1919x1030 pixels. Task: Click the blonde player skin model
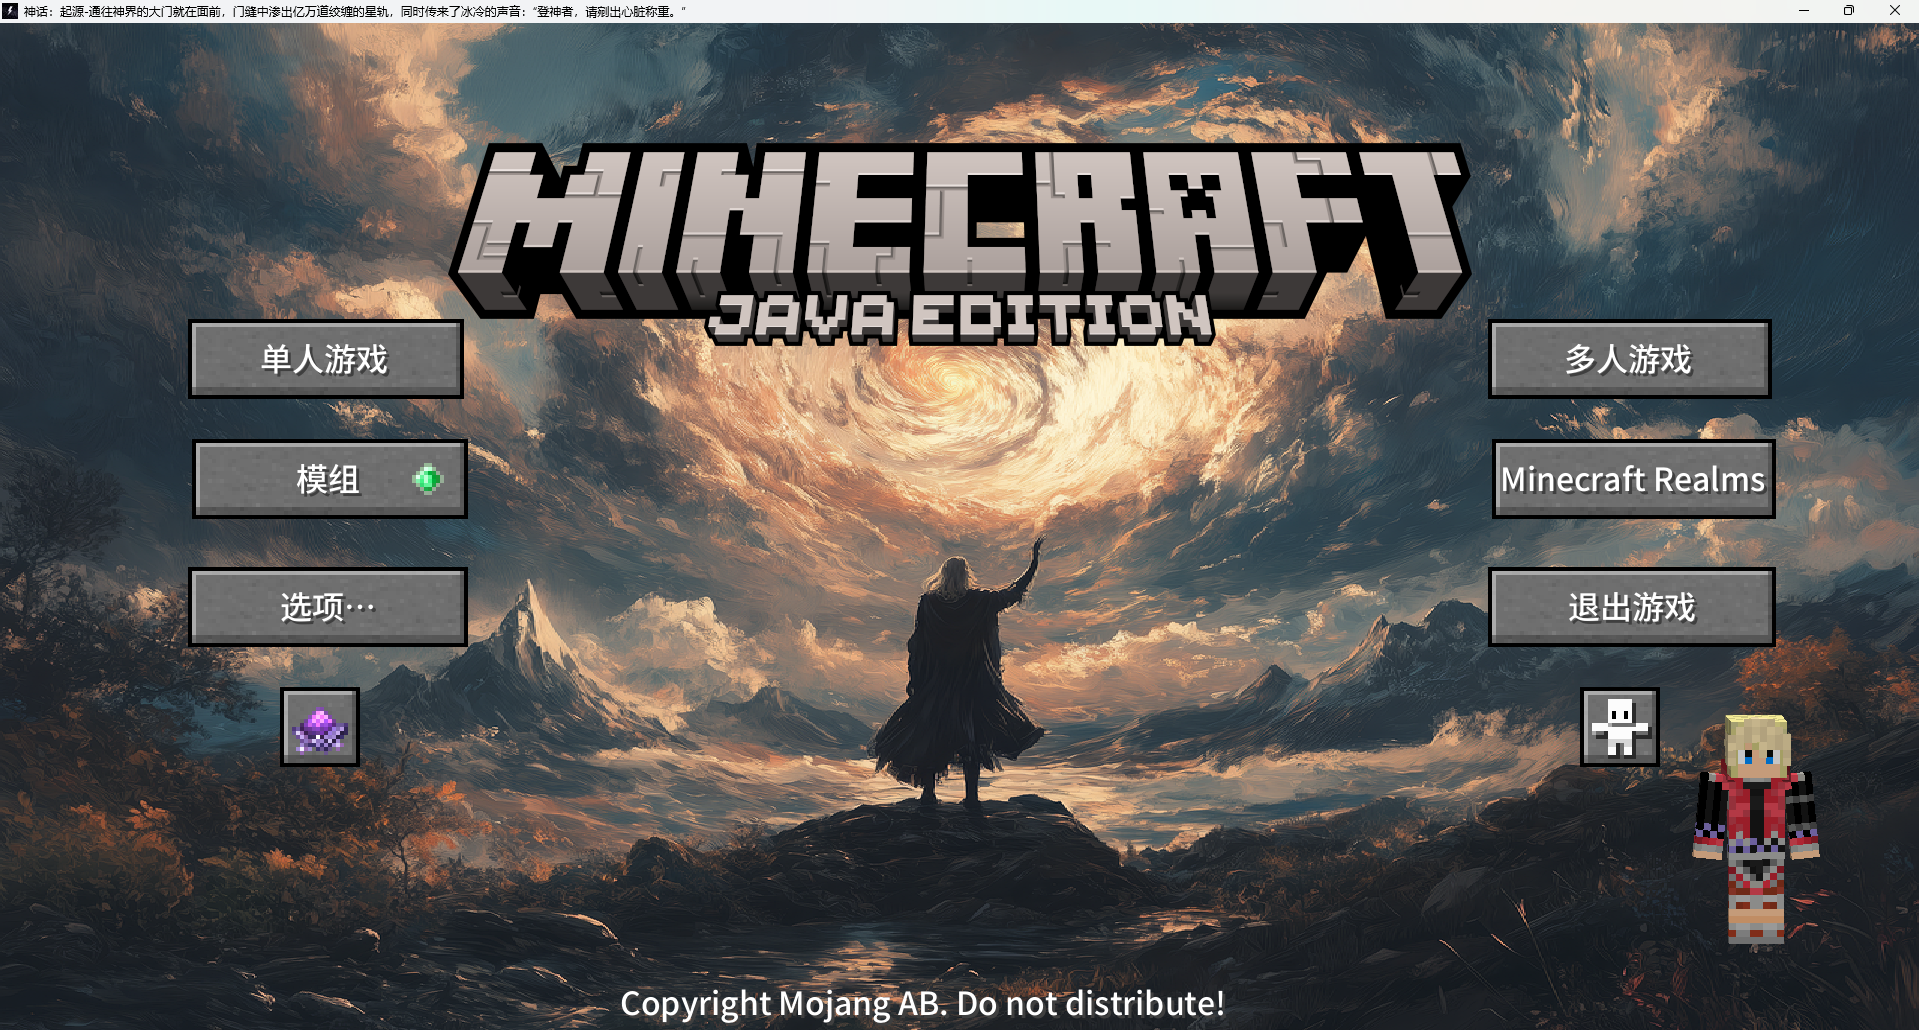1756,830
